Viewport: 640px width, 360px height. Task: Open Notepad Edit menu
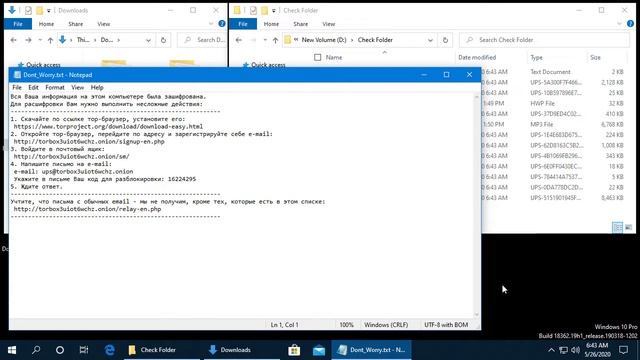pos(33,87)
